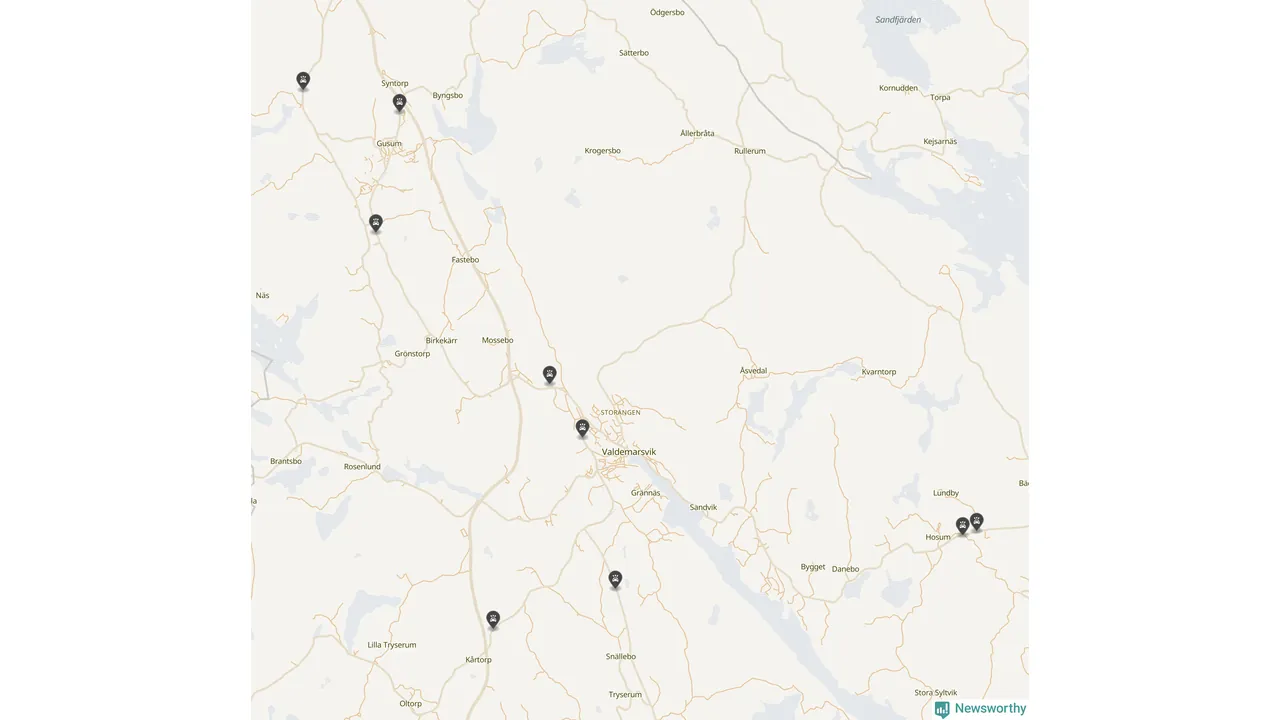The image size is (1280, 720).
Task: Open the marker pin east of Mossebo
Action: pos(549,374)
